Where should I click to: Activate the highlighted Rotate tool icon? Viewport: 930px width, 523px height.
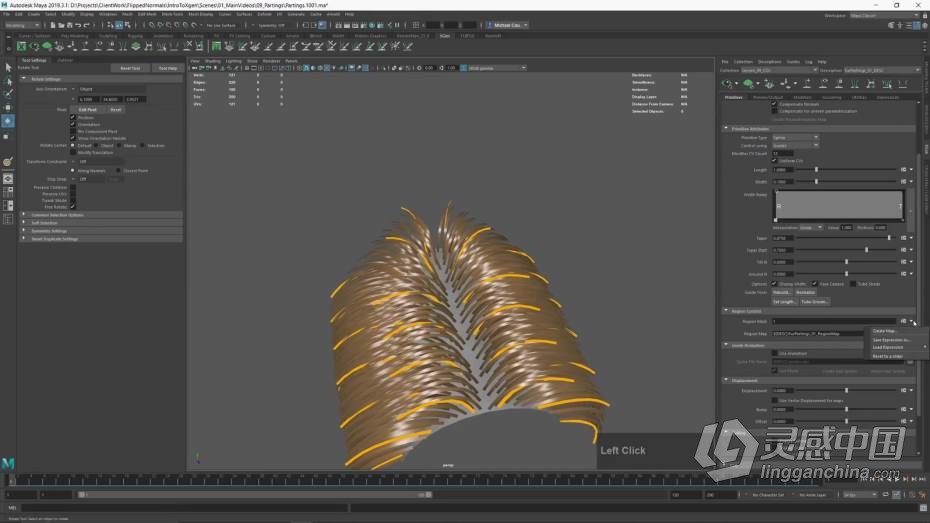click(7, 121)
